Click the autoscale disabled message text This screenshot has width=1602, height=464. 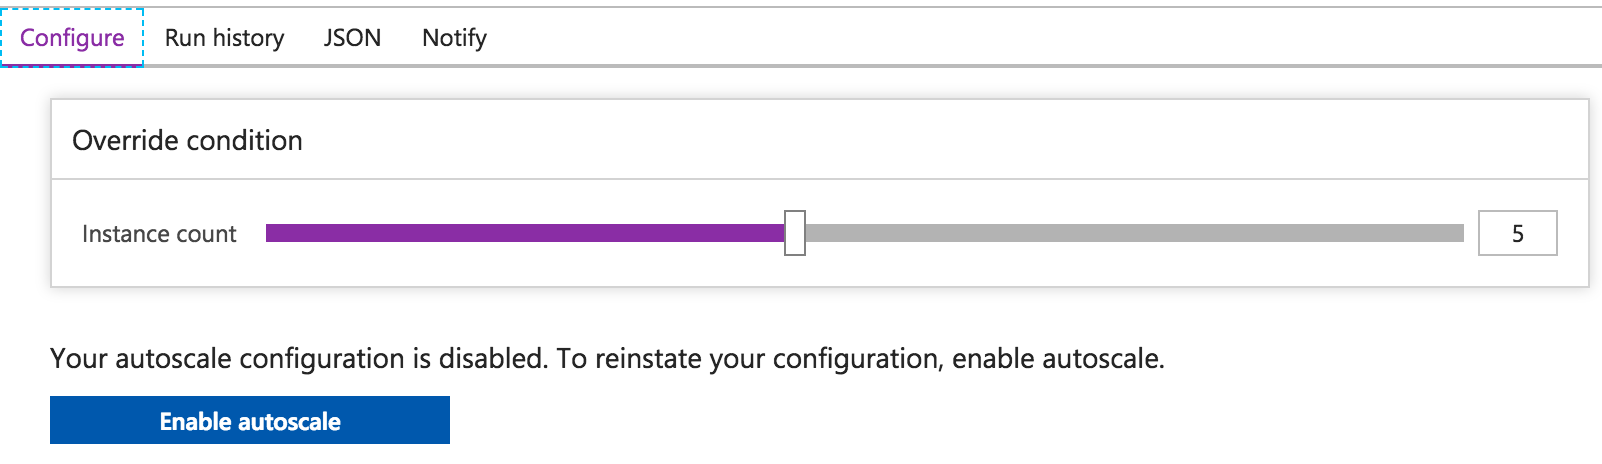click(607, 359)
